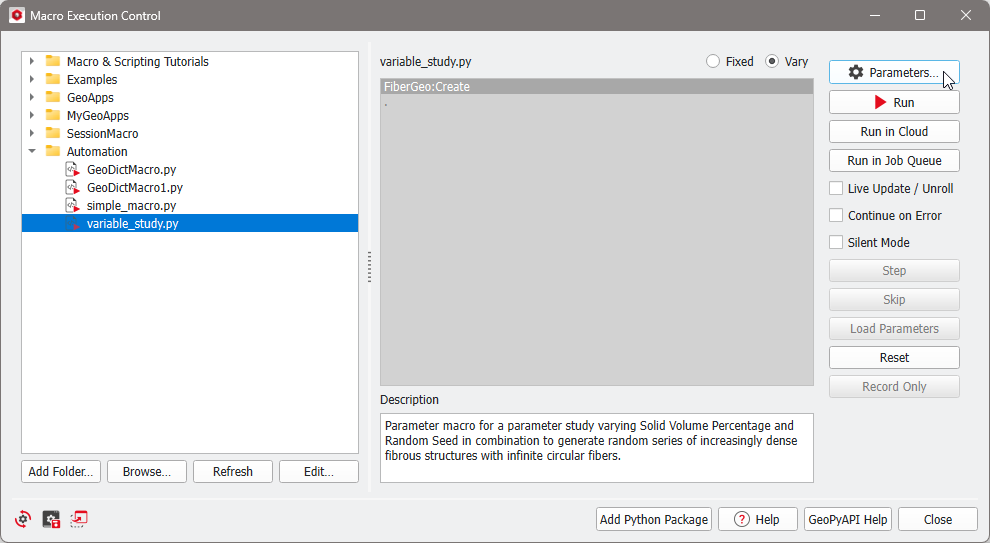
Task: Select the Fixed radio button
Action: point(713,61)
